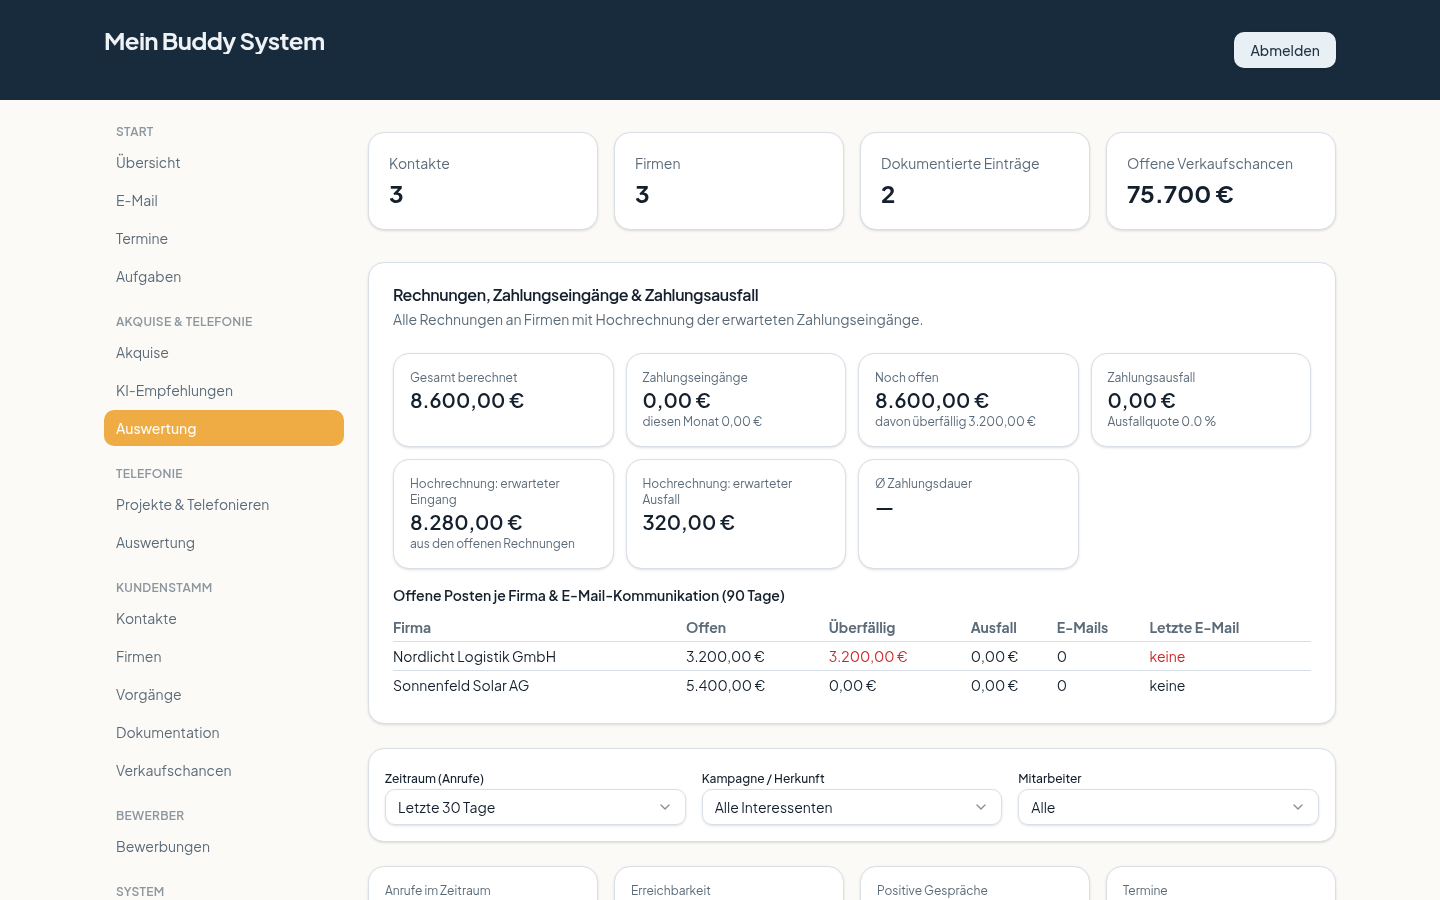Click the Hochrechnung erwarteter Eingang card
The image size is (1440, 900).
coord(503,514)
